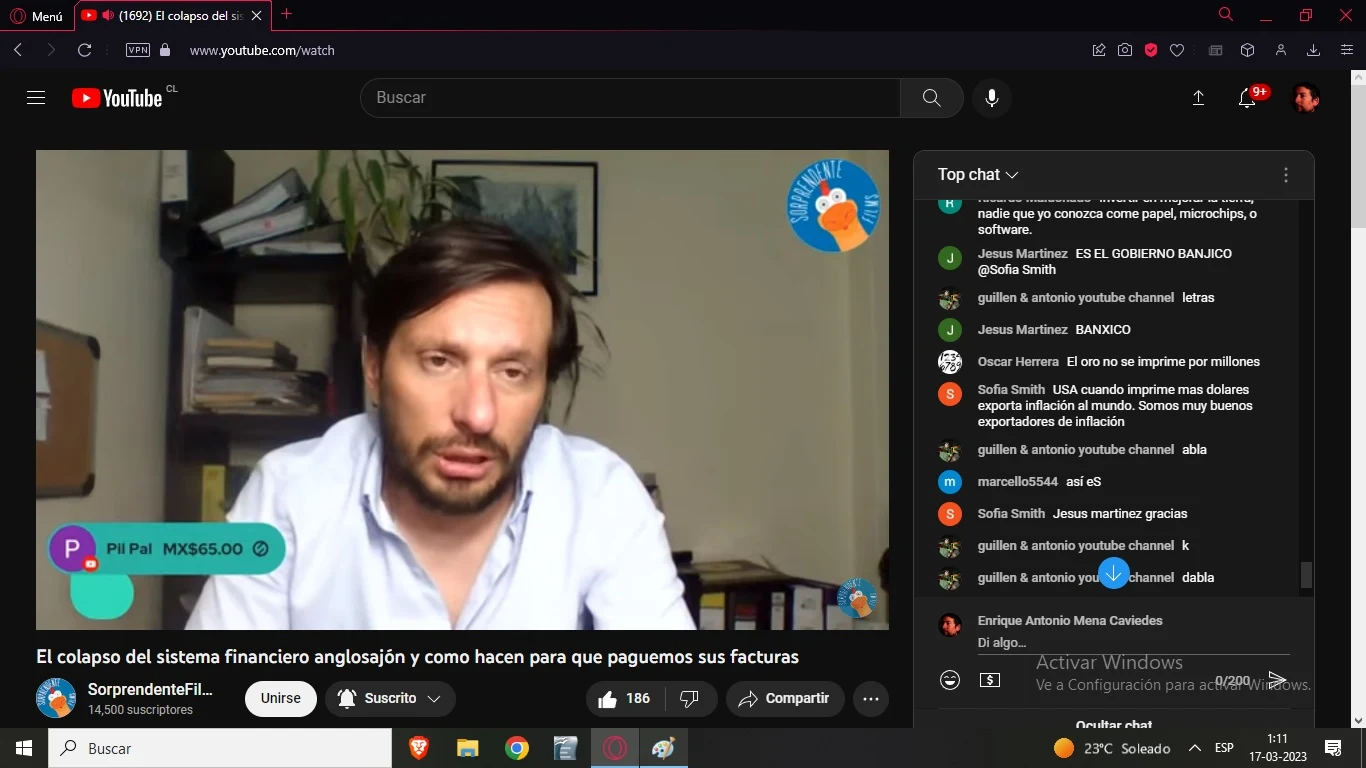Image resolution: width=1366 pixels, height=768 pixels.
Task: Send chat message with arrow icon
Action: 1277,680
